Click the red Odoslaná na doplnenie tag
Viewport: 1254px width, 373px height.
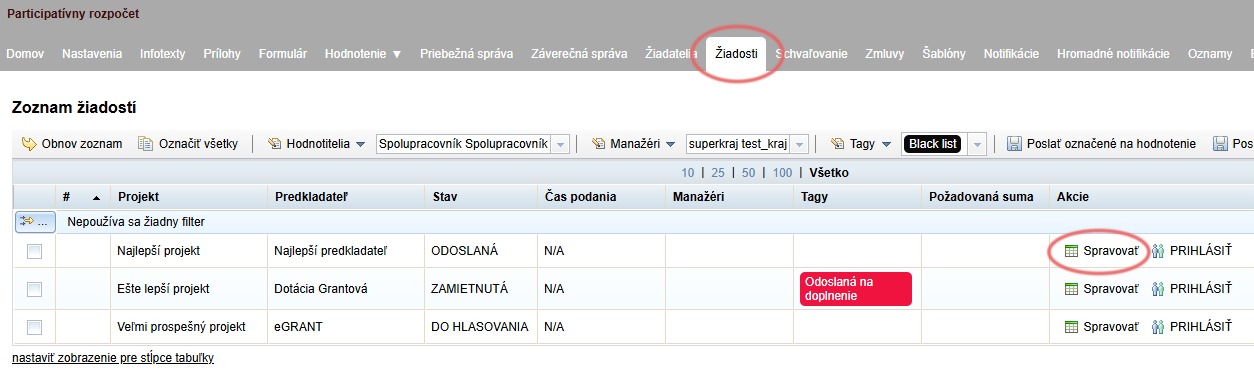[855, 289]
